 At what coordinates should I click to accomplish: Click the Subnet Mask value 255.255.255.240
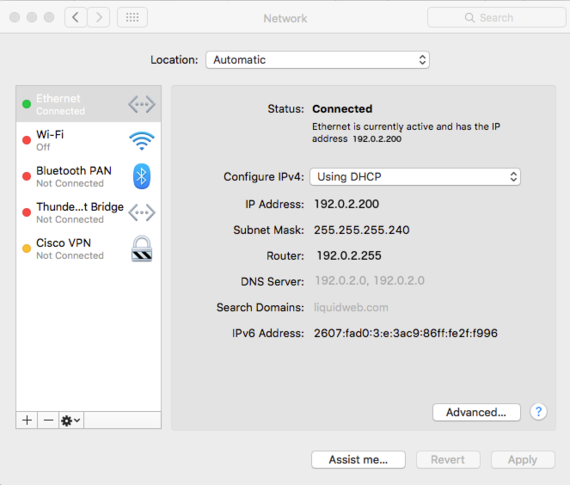(x=362, y=230)
